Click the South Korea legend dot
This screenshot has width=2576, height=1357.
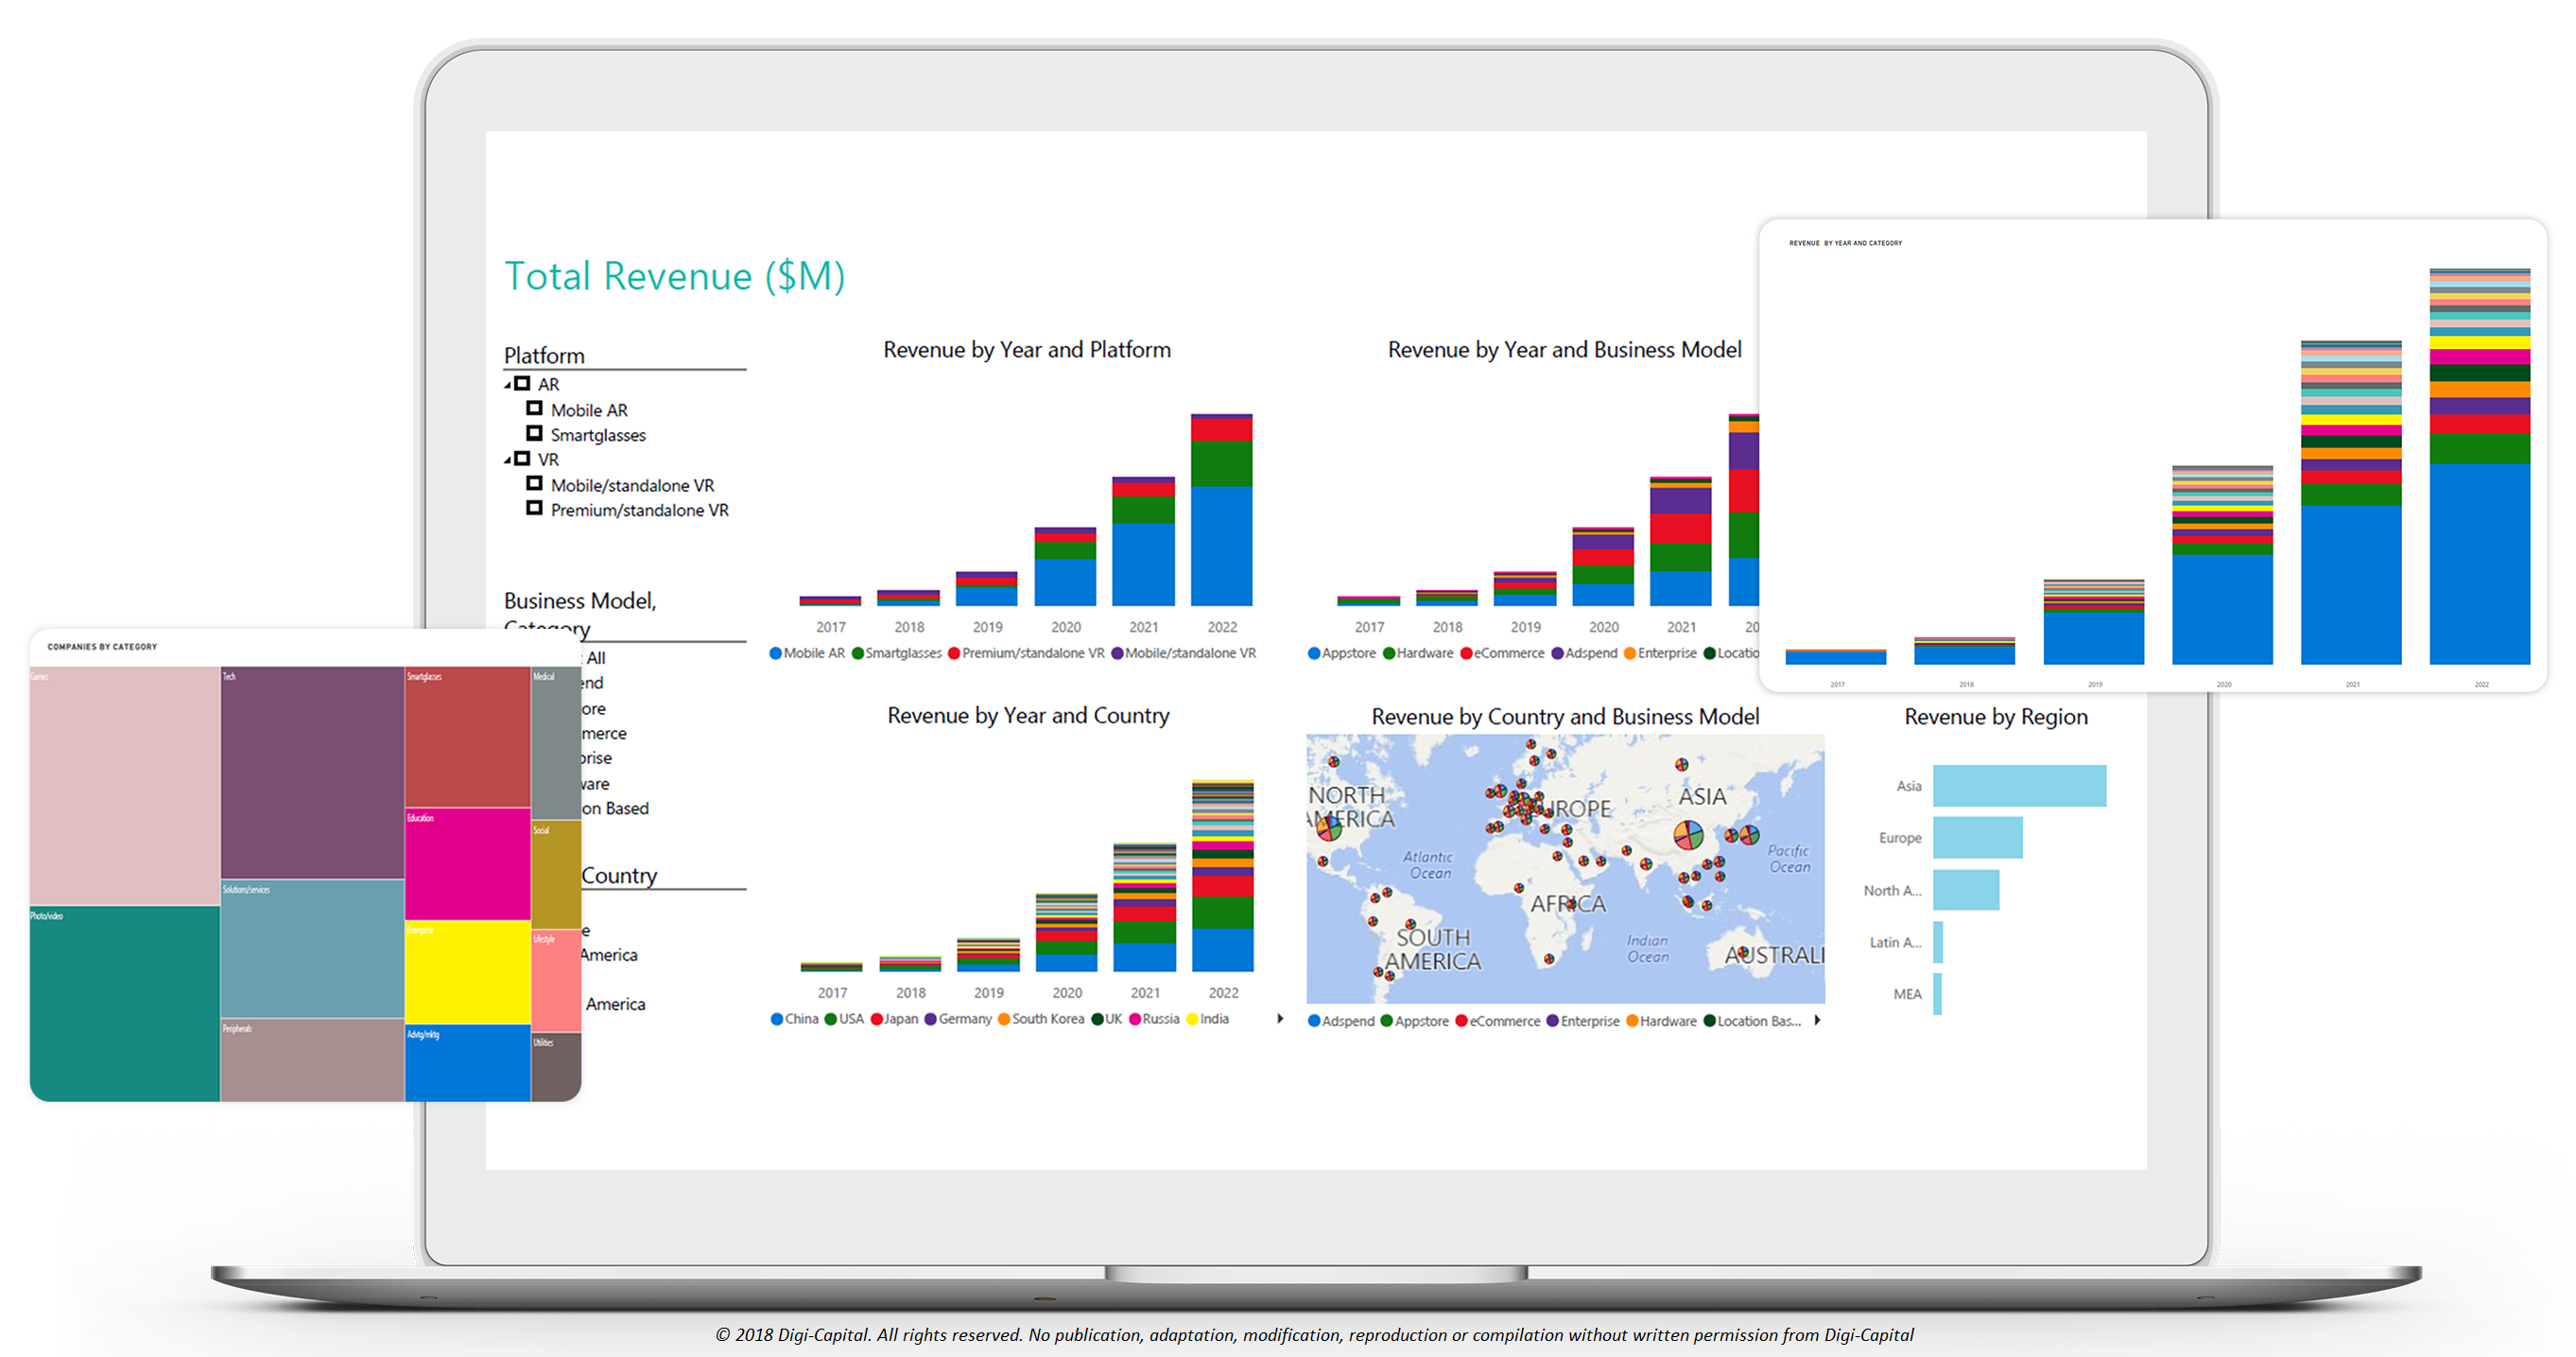[1004, 1019]
